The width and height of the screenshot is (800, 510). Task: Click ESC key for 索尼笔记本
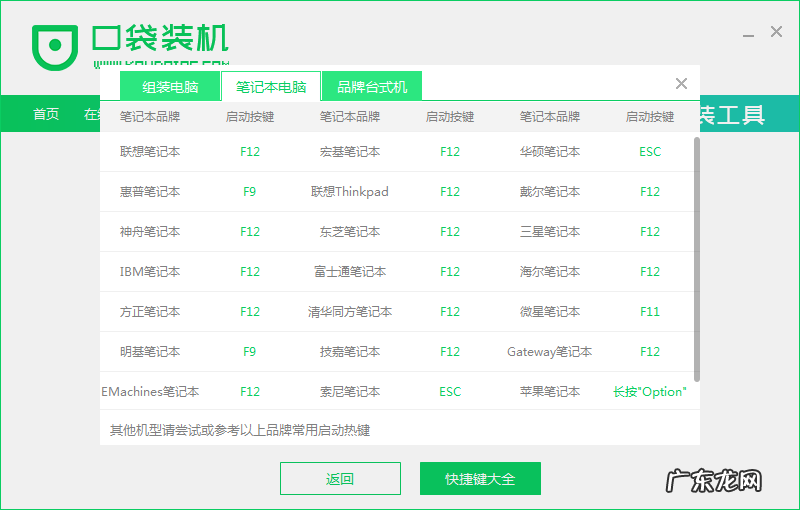click(450, 391)
